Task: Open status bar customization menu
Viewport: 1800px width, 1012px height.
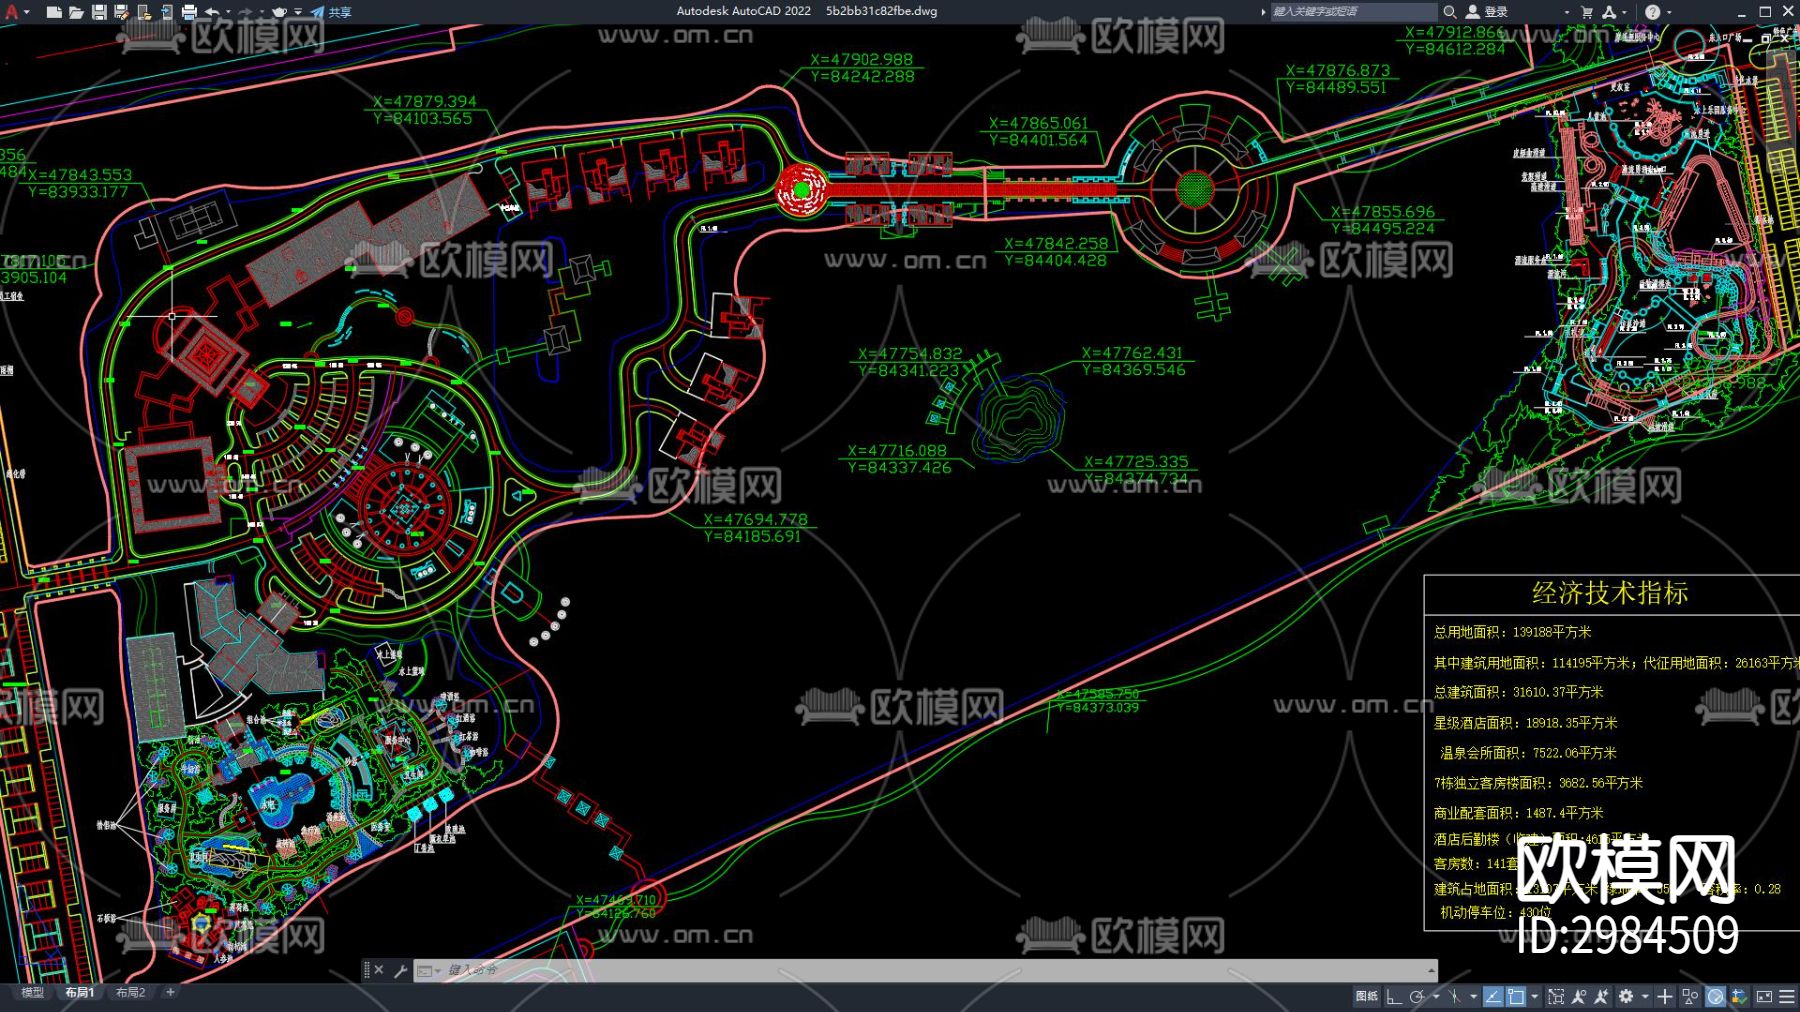Action: click(1786, 997)
